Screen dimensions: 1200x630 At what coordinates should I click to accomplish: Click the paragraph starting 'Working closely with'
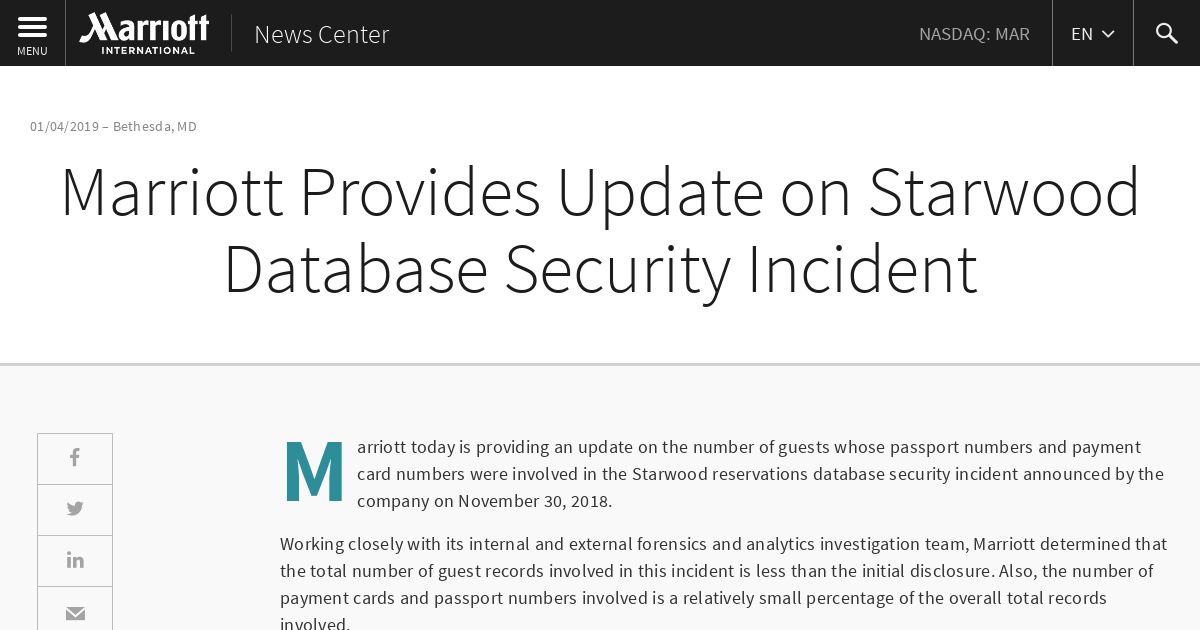tap(724, 584)
